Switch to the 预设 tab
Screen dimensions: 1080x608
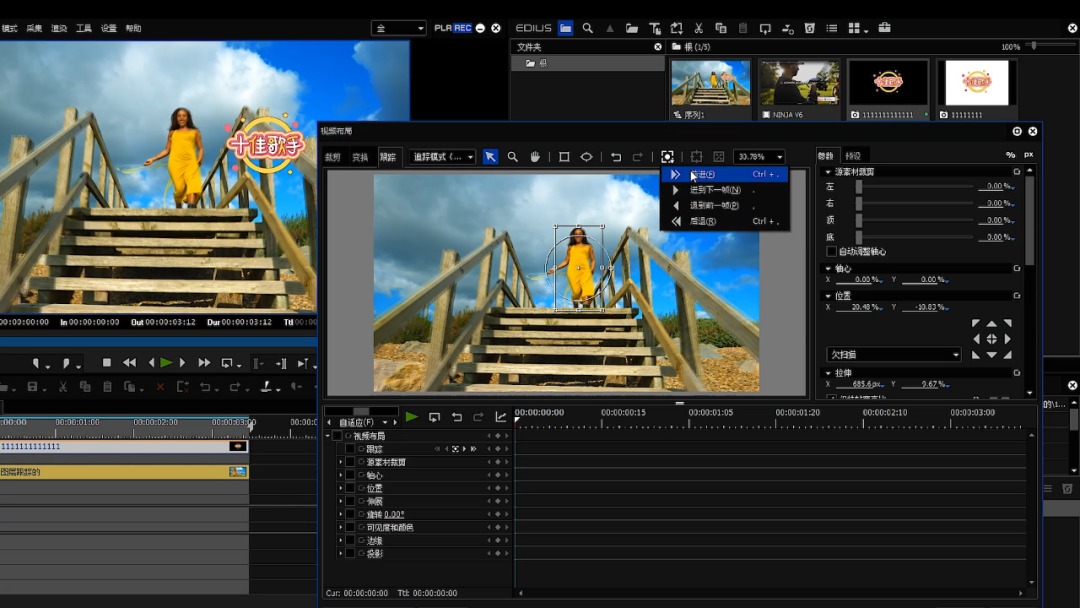point(852,156)
